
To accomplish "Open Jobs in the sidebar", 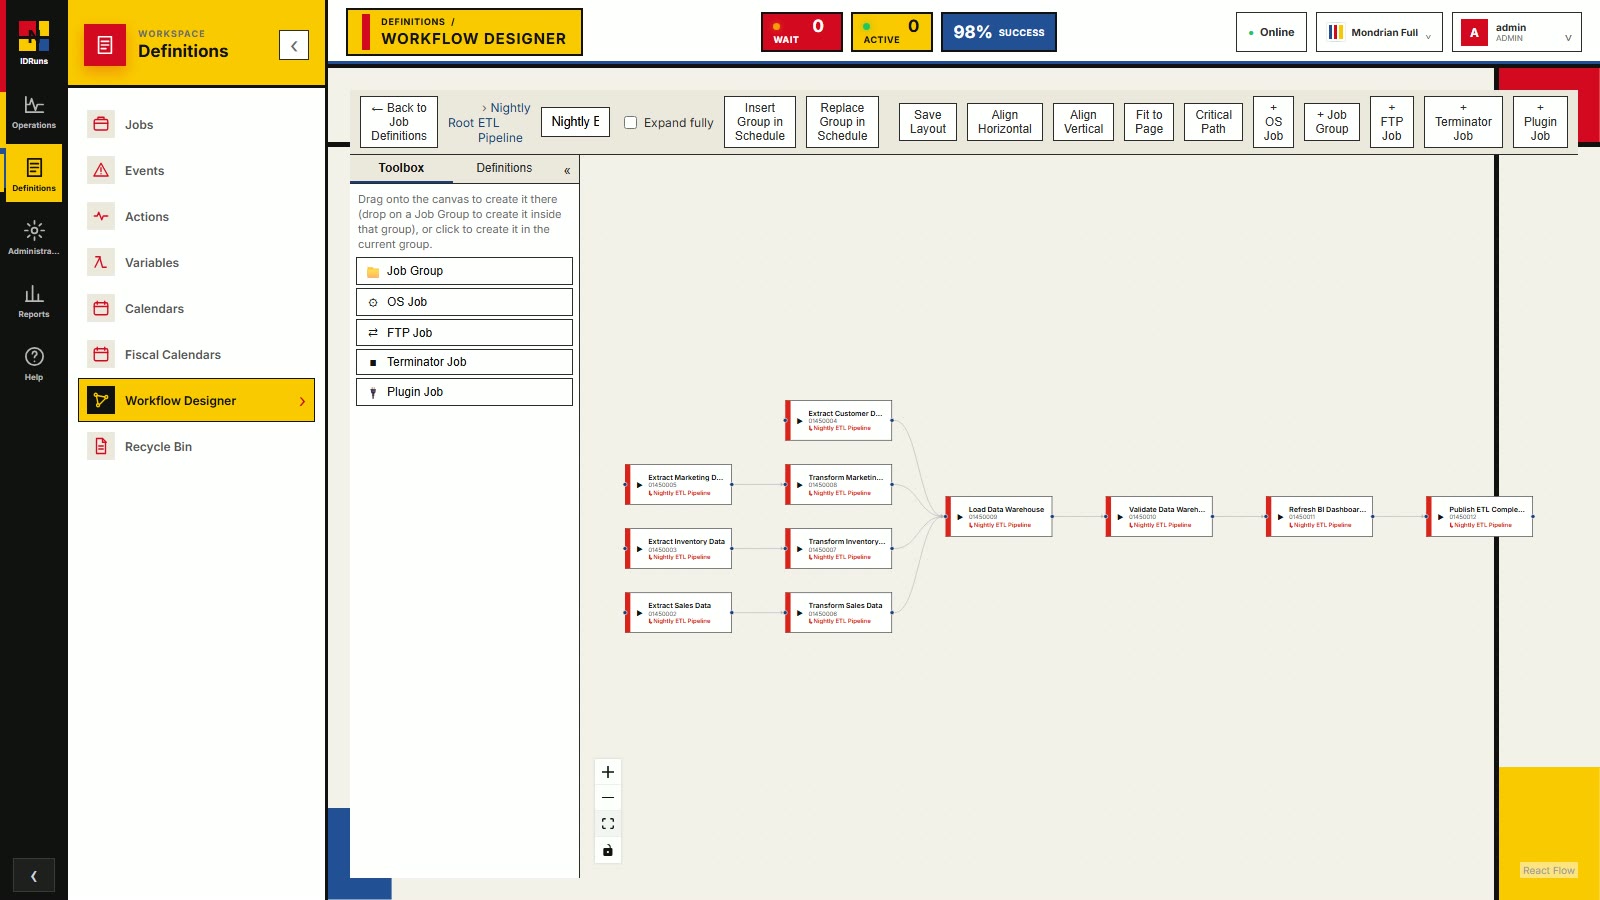I will coord(196,125).
